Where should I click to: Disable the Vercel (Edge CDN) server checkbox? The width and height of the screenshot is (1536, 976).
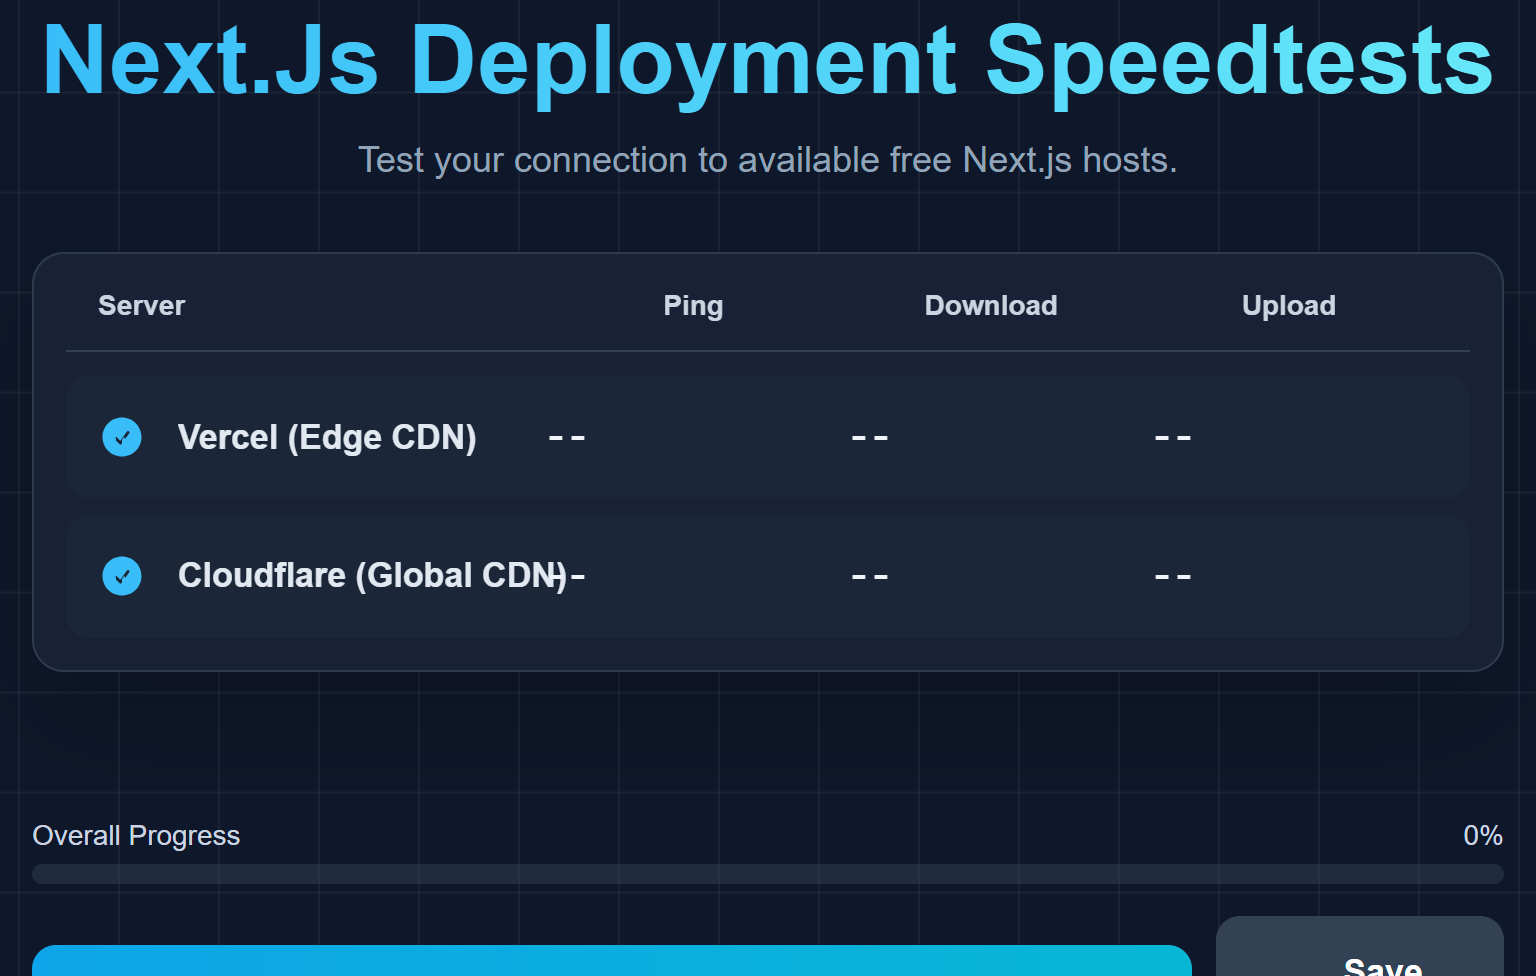click(122, 437)
